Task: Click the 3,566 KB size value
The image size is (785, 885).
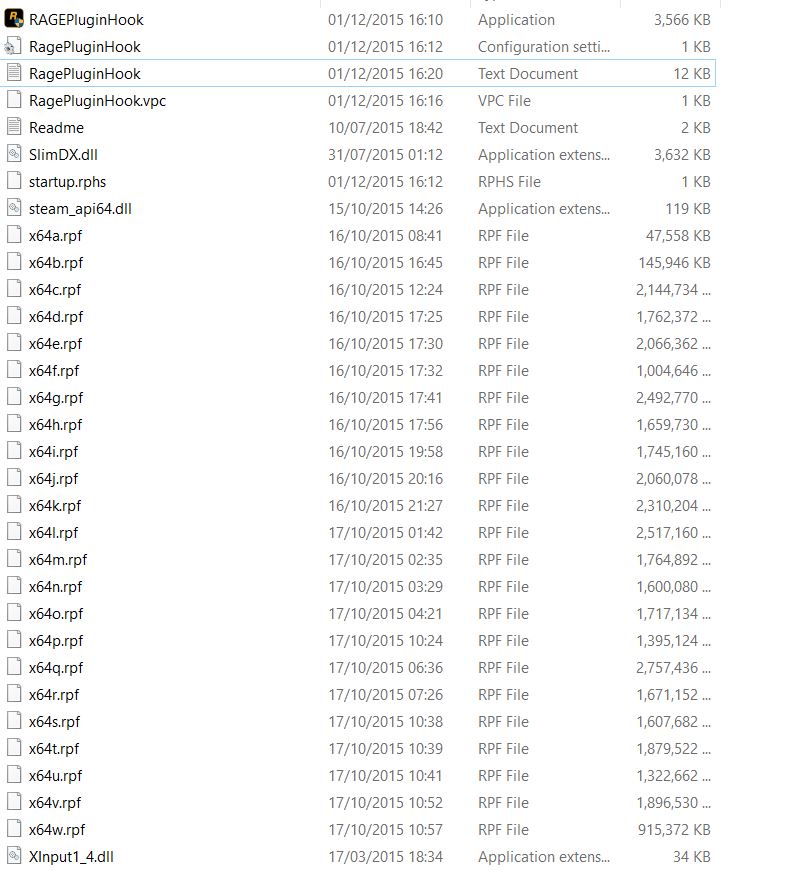Action: [682, 20]
